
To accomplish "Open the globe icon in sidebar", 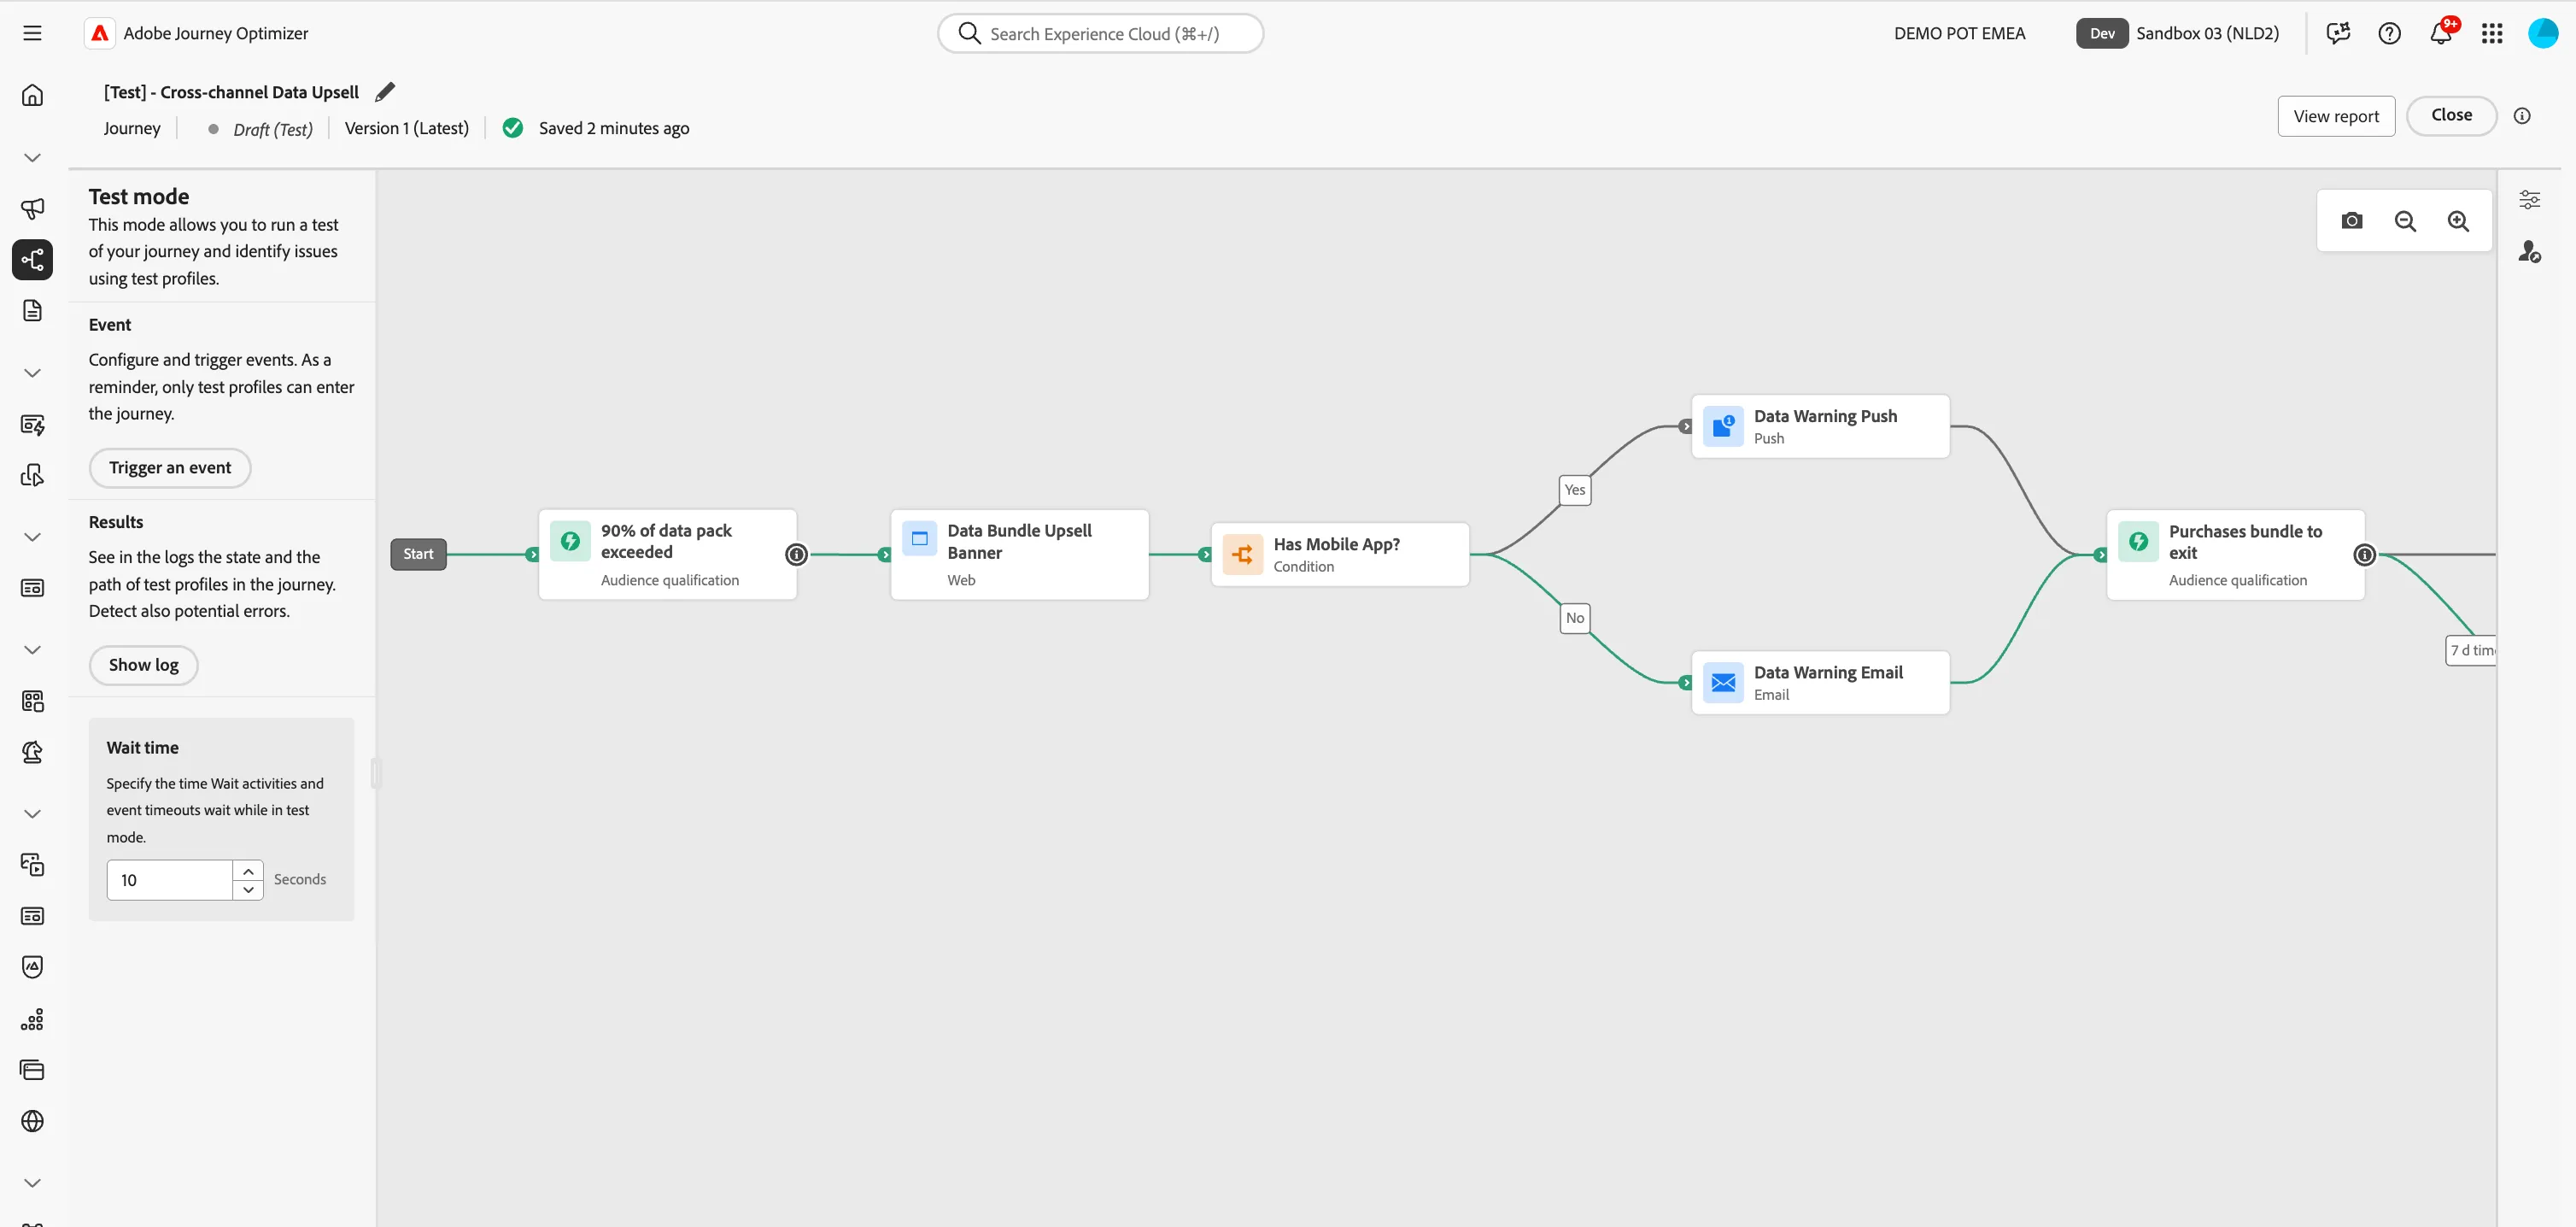I will 32,1121.
